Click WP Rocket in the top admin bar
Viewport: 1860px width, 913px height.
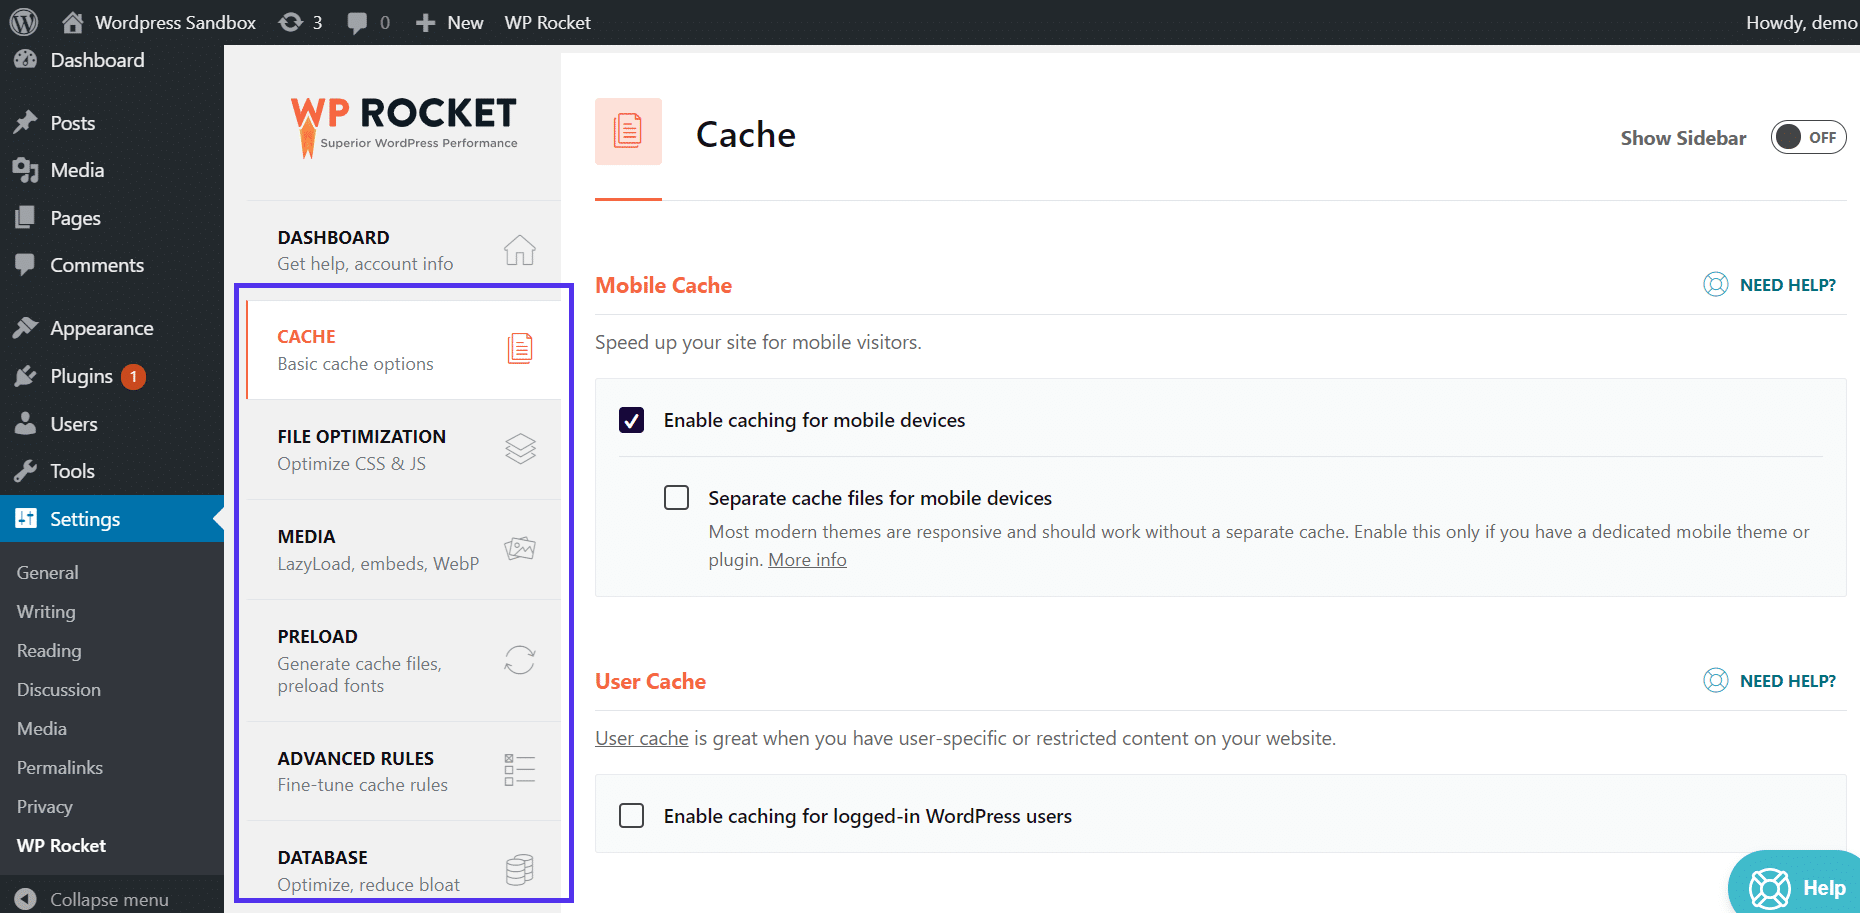547,21
